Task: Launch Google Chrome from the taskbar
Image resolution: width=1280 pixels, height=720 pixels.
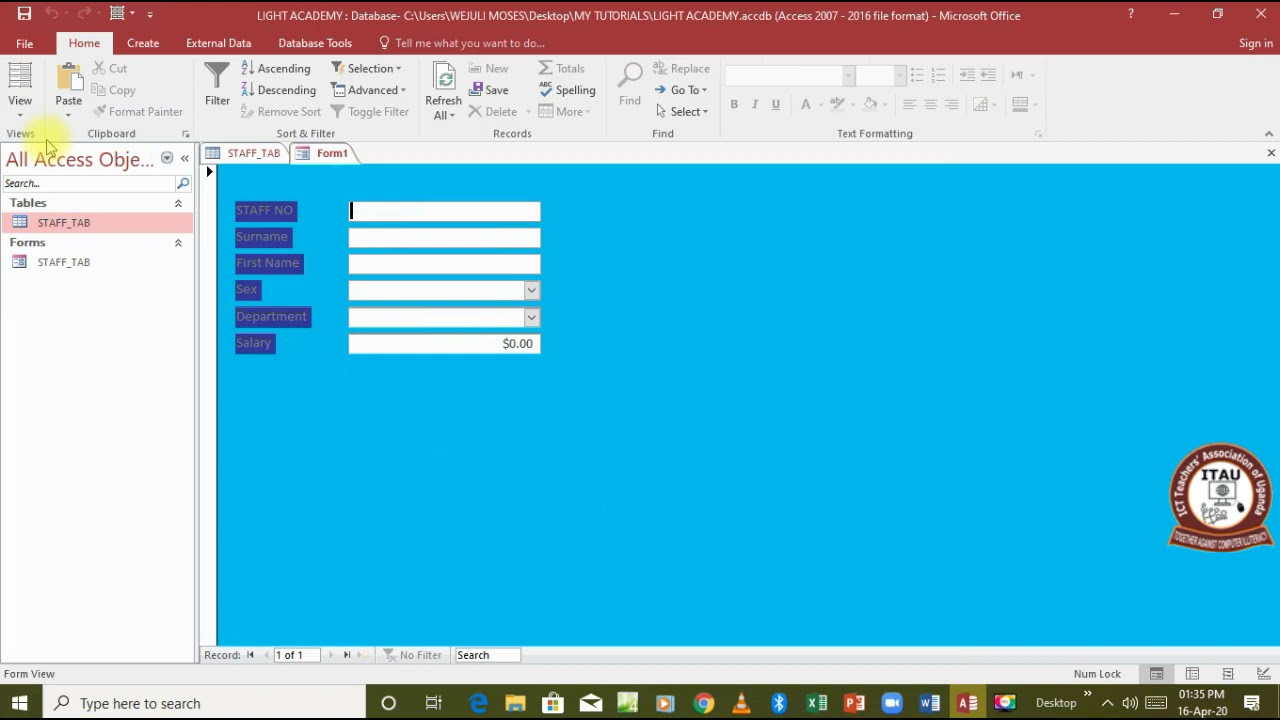Action: click(704, 703)
